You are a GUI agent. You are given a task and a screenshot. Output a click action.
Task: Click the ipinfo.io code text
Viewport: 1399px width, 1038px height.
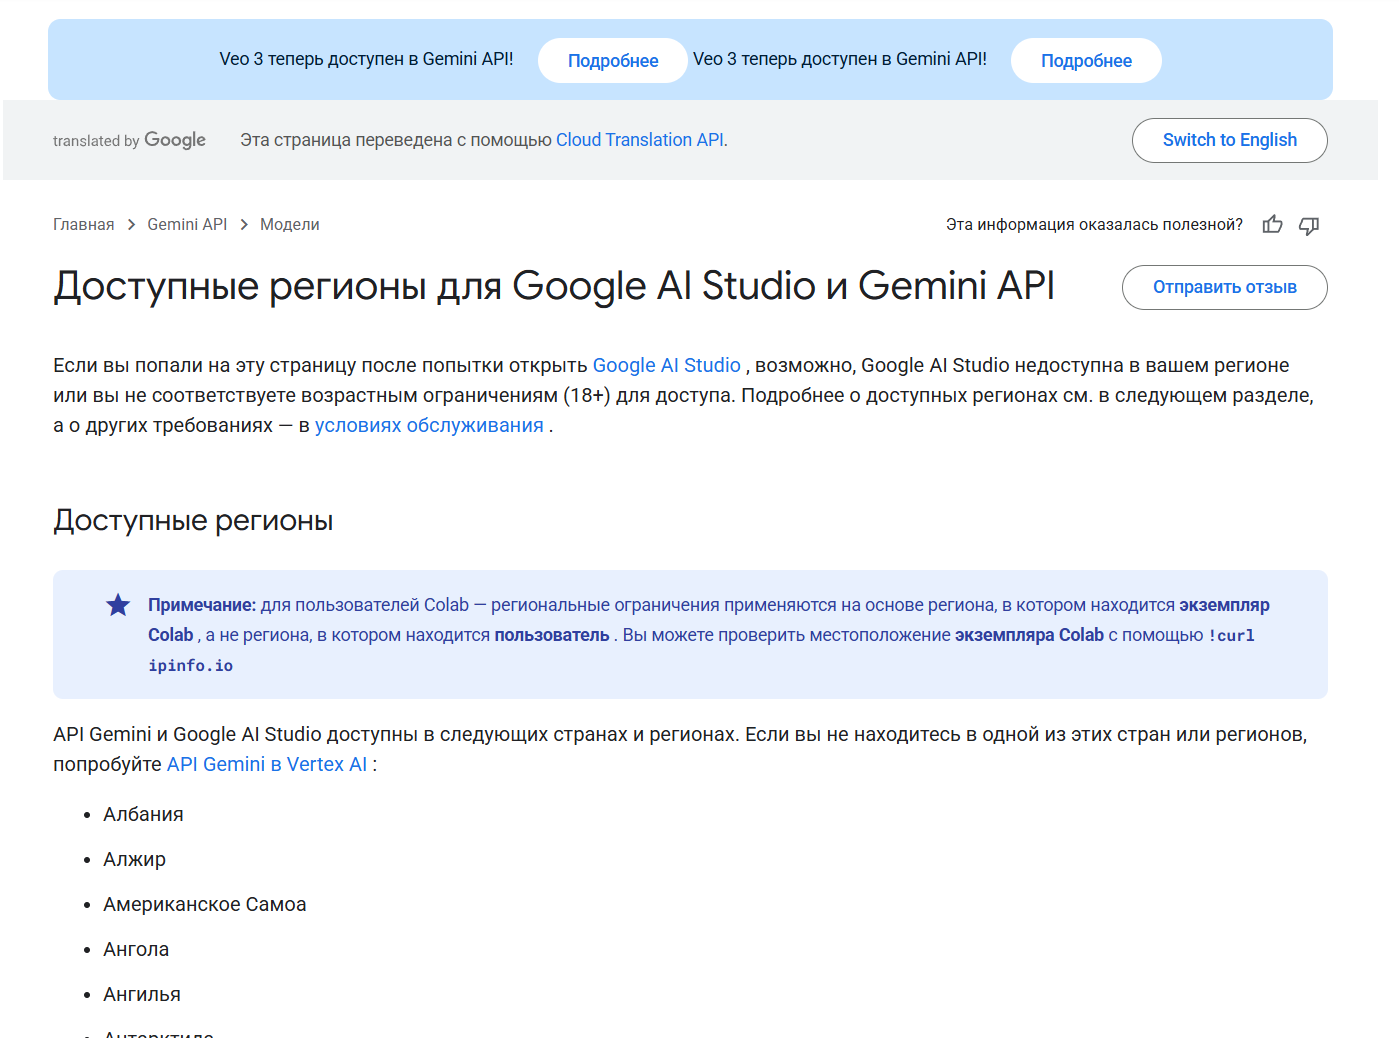pyautogui.click(x=190, y=666)
